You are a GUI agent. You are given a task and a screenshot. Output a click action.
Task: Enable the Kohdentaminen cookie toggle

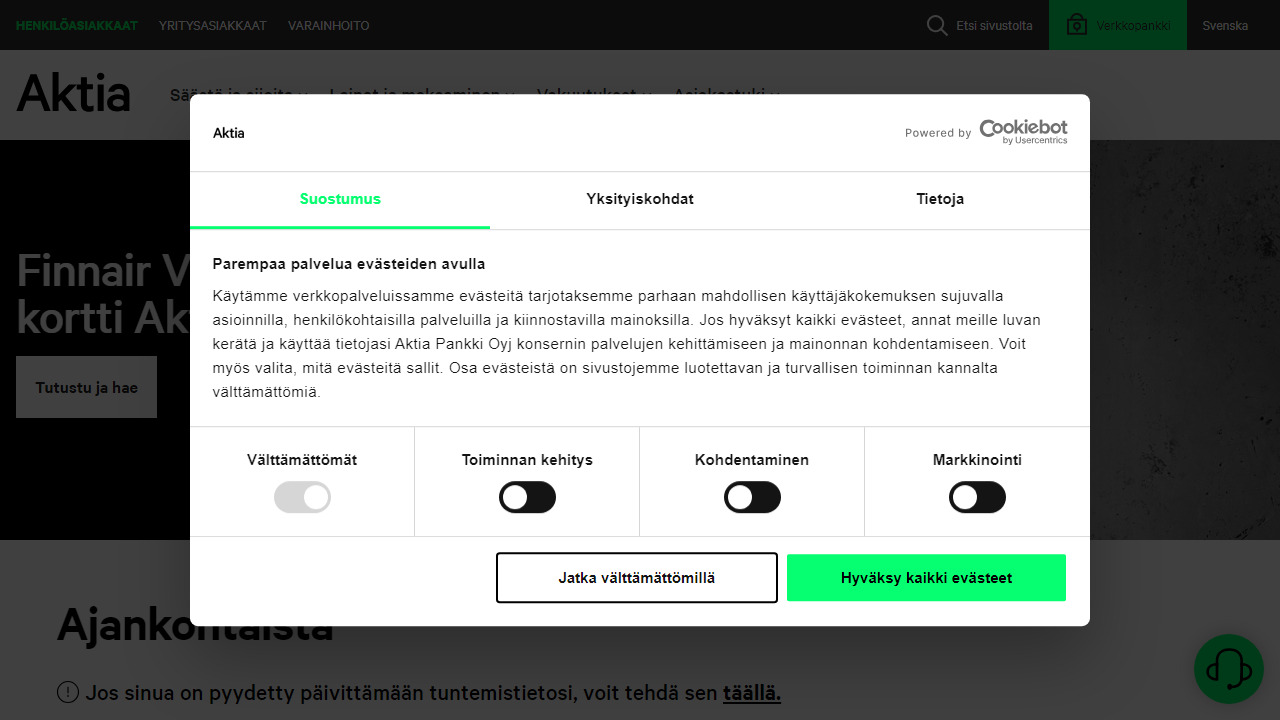(752, 497)
